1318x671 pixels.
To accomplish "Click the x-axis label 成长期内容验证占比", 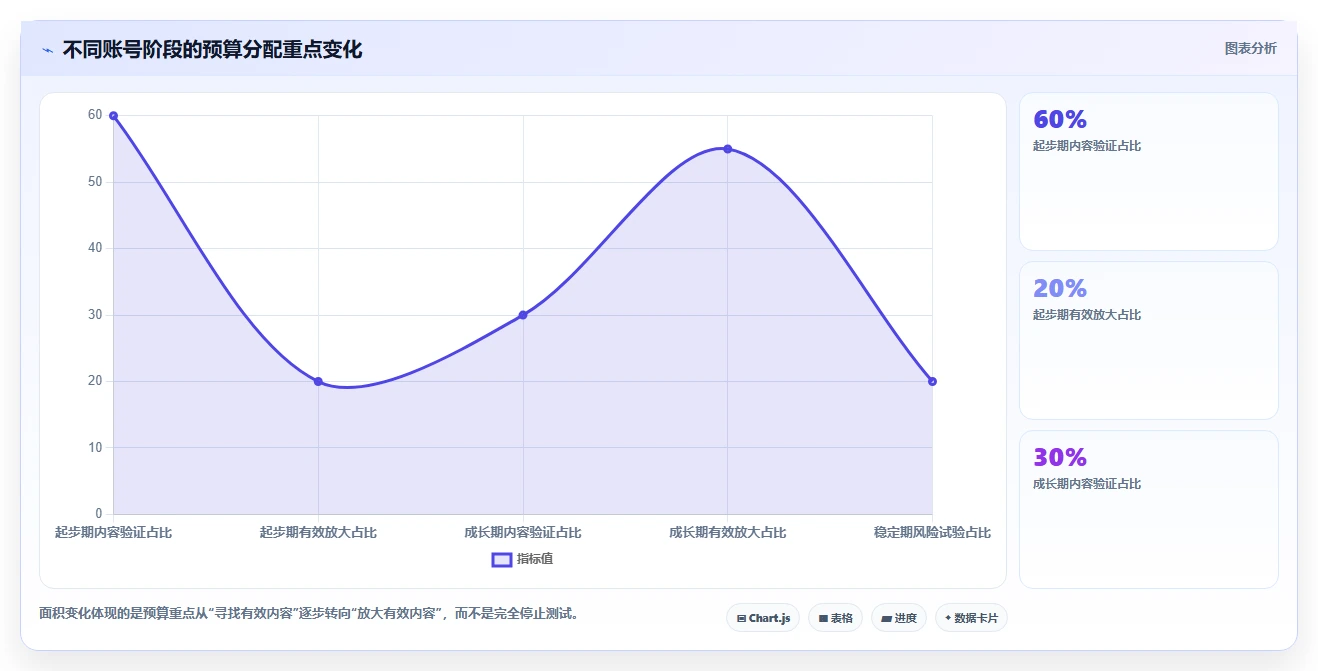I will click(x=523, y=532).
